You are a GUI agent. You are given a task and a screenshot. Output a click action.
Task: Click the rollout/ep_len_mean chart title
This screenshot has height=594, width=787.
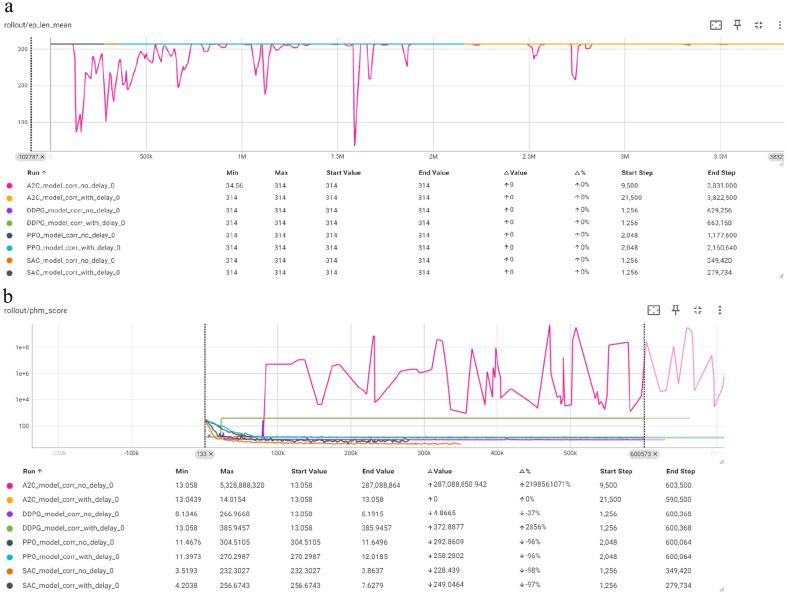click(38, 25)
